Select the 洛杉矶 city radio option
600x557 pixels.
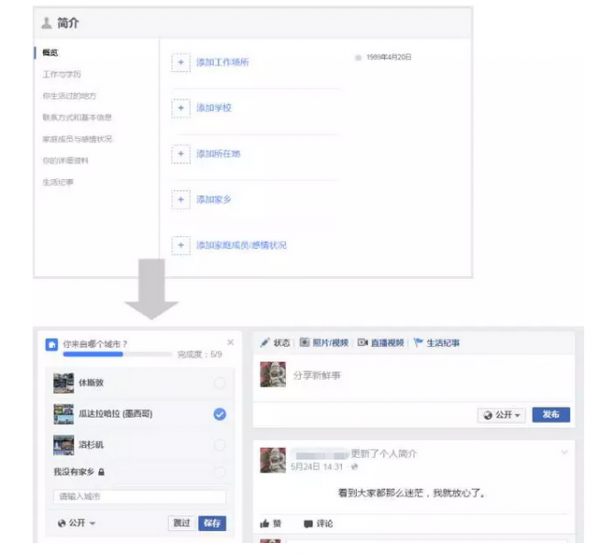pos(219,445)
